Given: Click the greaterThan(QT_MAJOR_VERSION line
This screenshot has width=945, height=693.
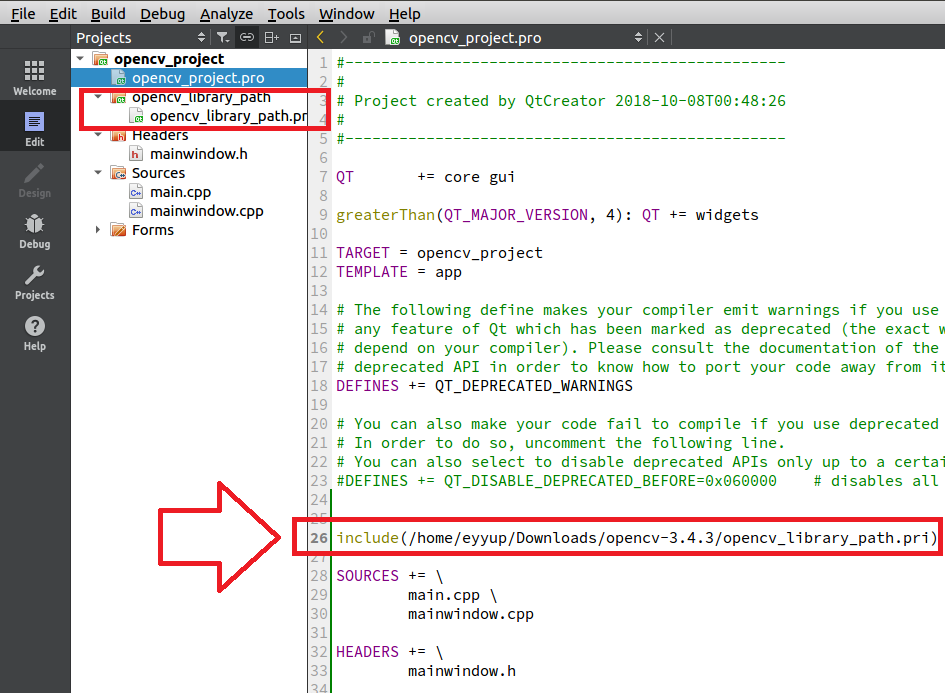Looking at the screenshot, I should pyautogui.click(x=547, y=215).
